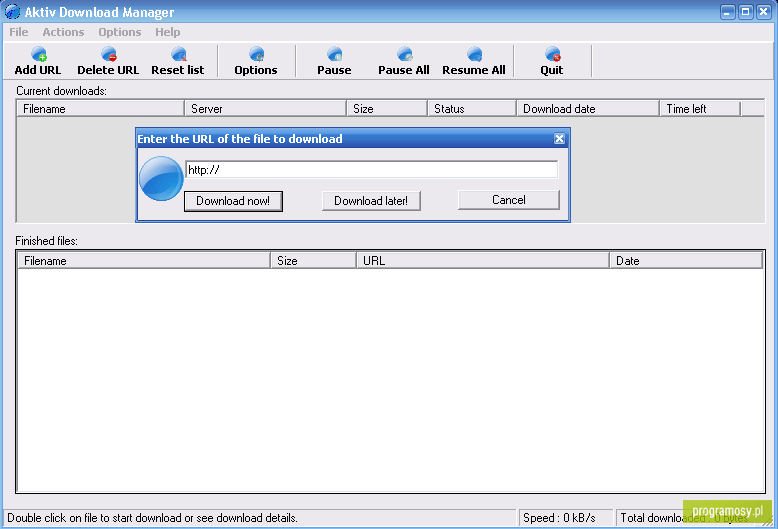Viewport: 778px width, 529px height.
Task: Click the http:// URL input field
Action: click(x=372, y=170)
